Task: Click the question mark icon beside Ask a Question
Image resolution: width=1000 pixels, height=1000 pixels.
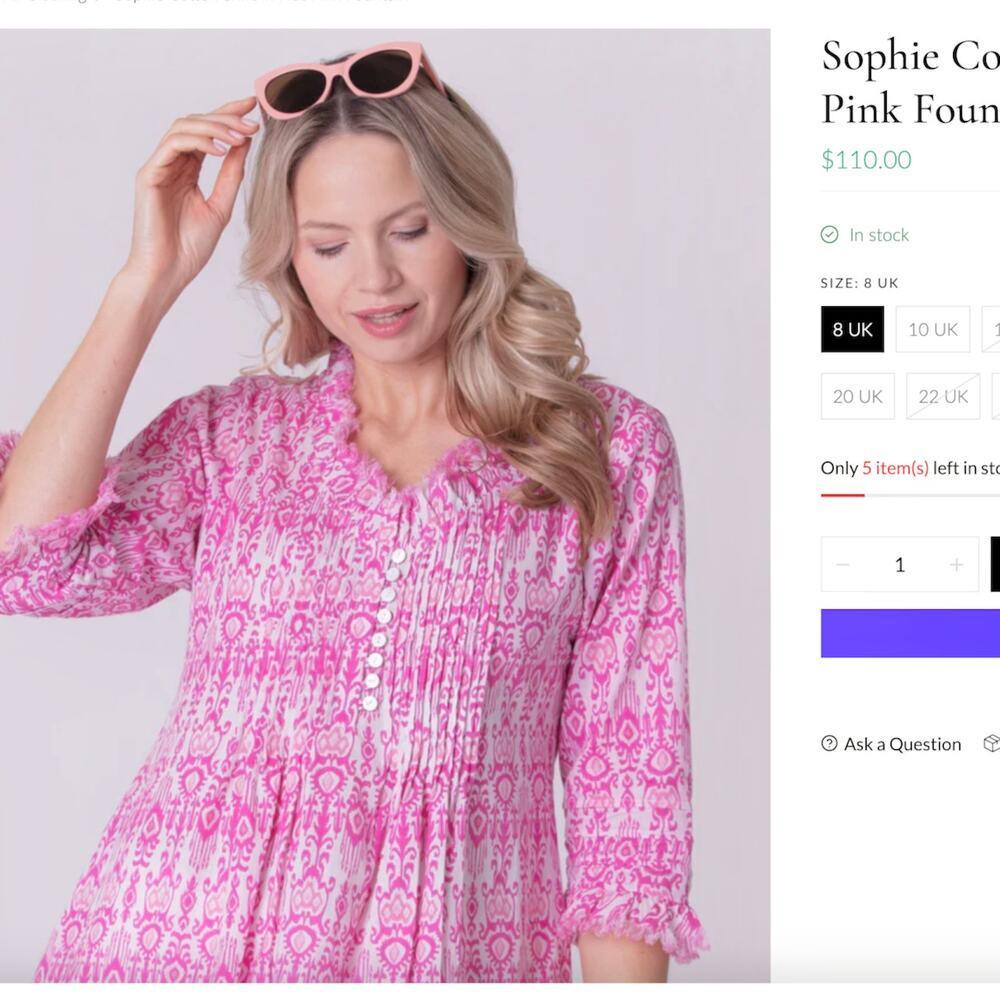Action: point(828,744)
